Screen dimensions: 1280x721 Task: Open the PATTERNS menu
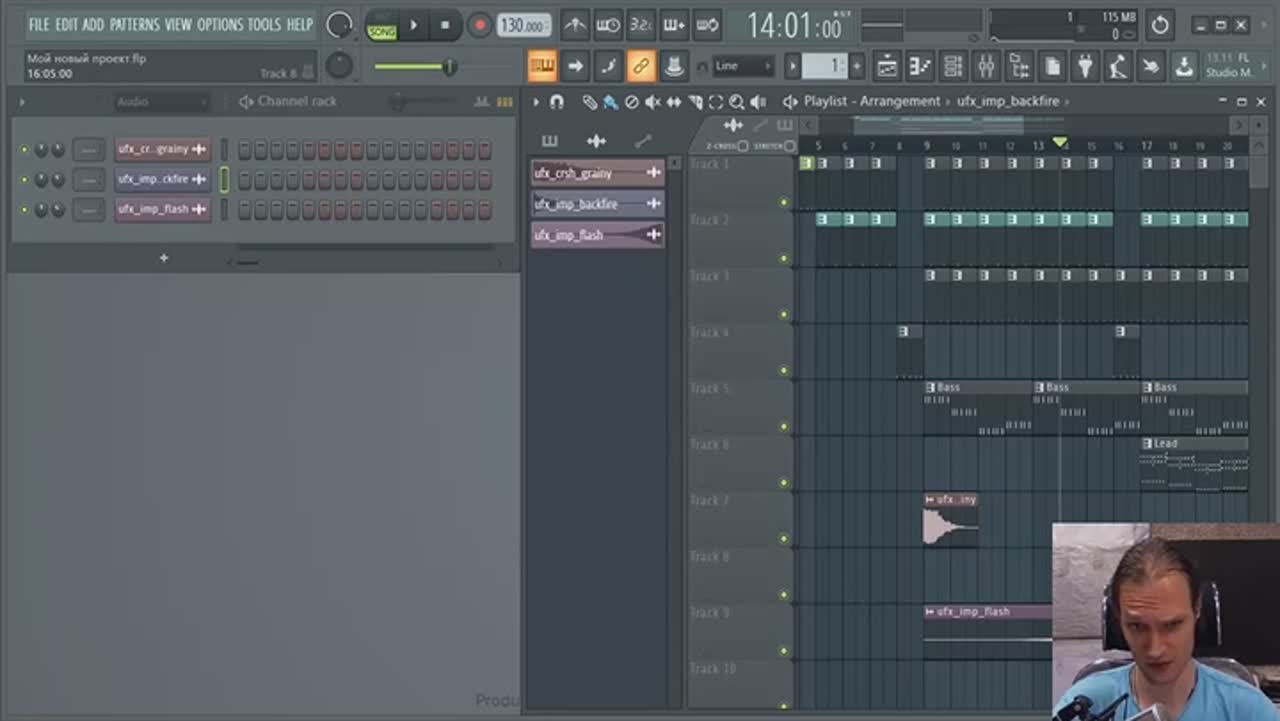pyautogui.click(x=134, y=24)
